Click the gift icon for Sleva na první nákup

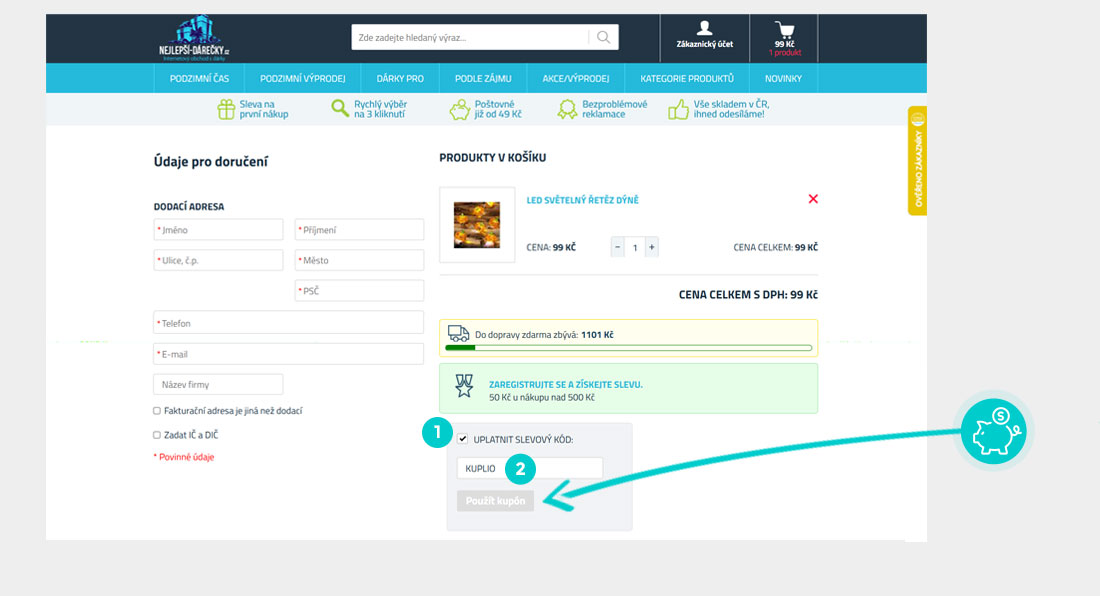(226, 109)
